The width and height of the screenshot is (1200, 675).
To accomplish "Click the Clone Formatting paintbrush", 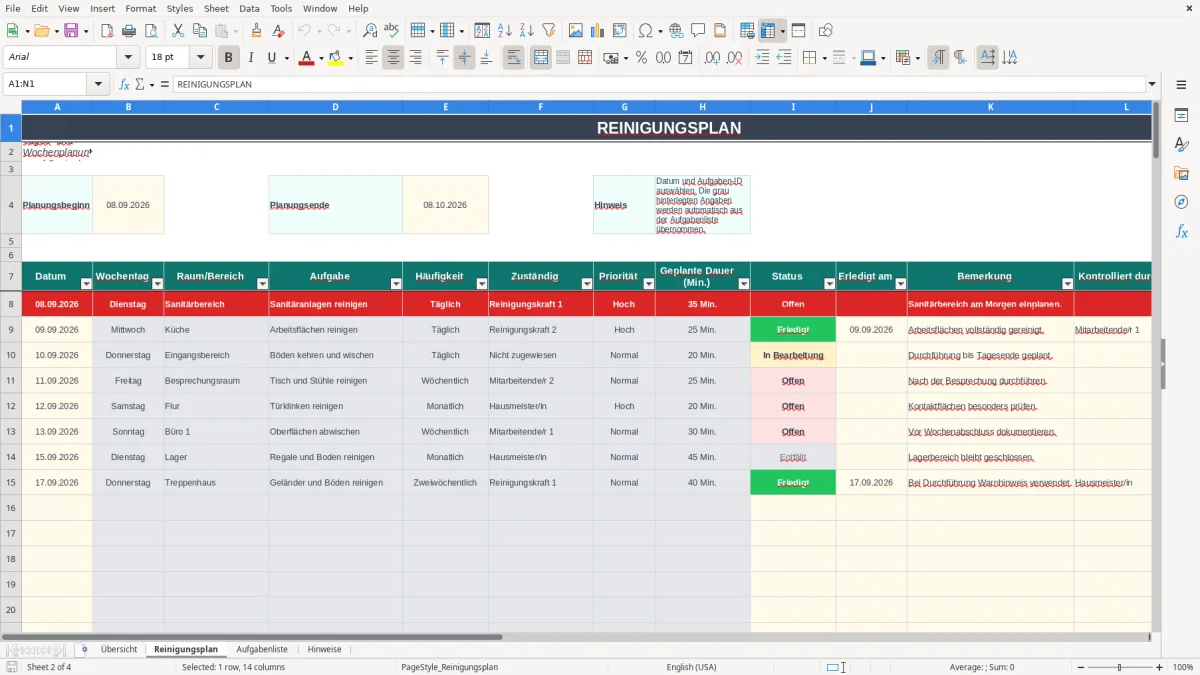I will tap(256, 31).
